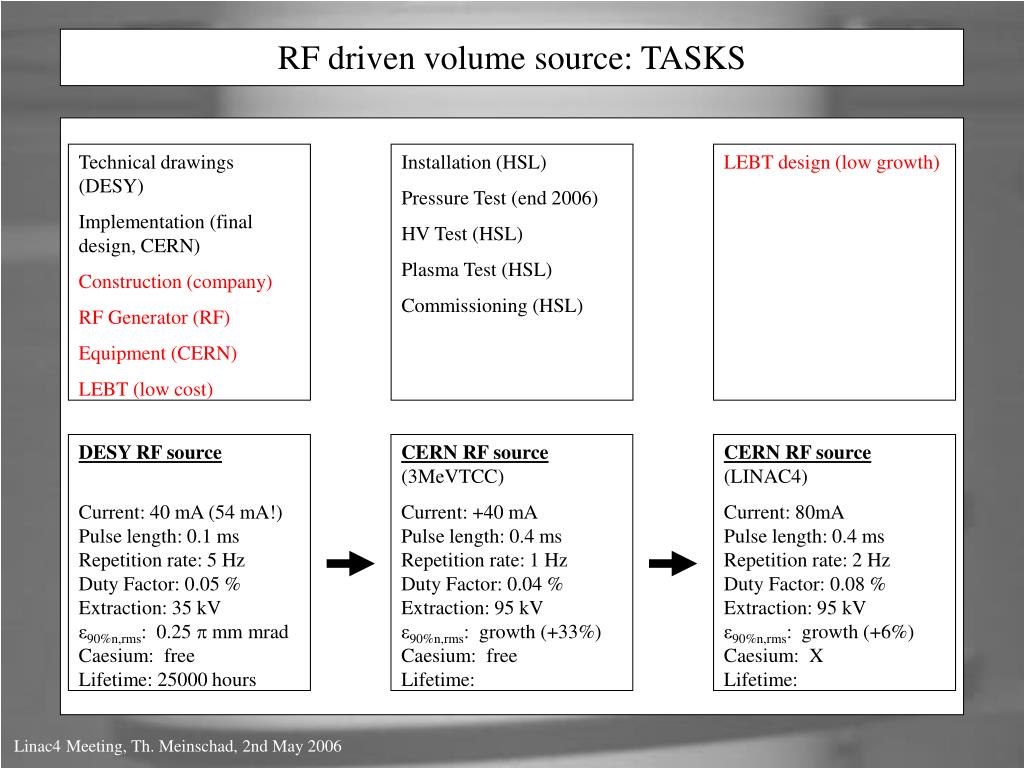Select 'Duty Factor: 0.05 %' line

coord(159,584)
